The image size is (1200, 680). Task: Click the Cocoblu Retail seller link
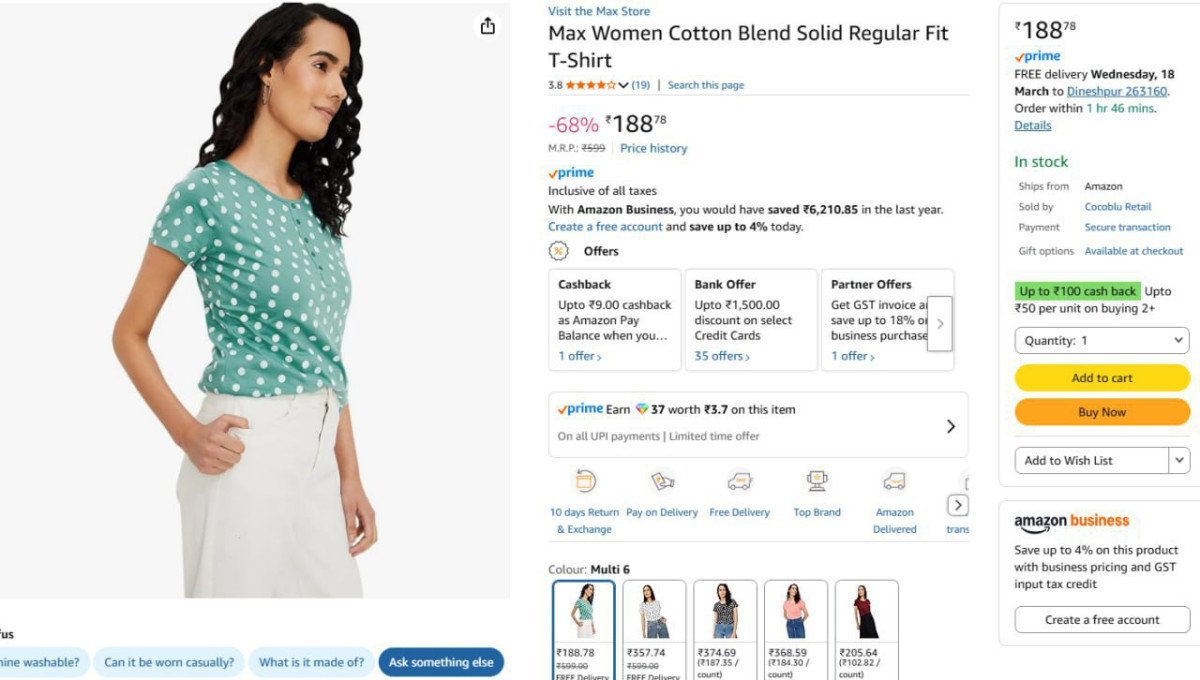pos(1117,206)
